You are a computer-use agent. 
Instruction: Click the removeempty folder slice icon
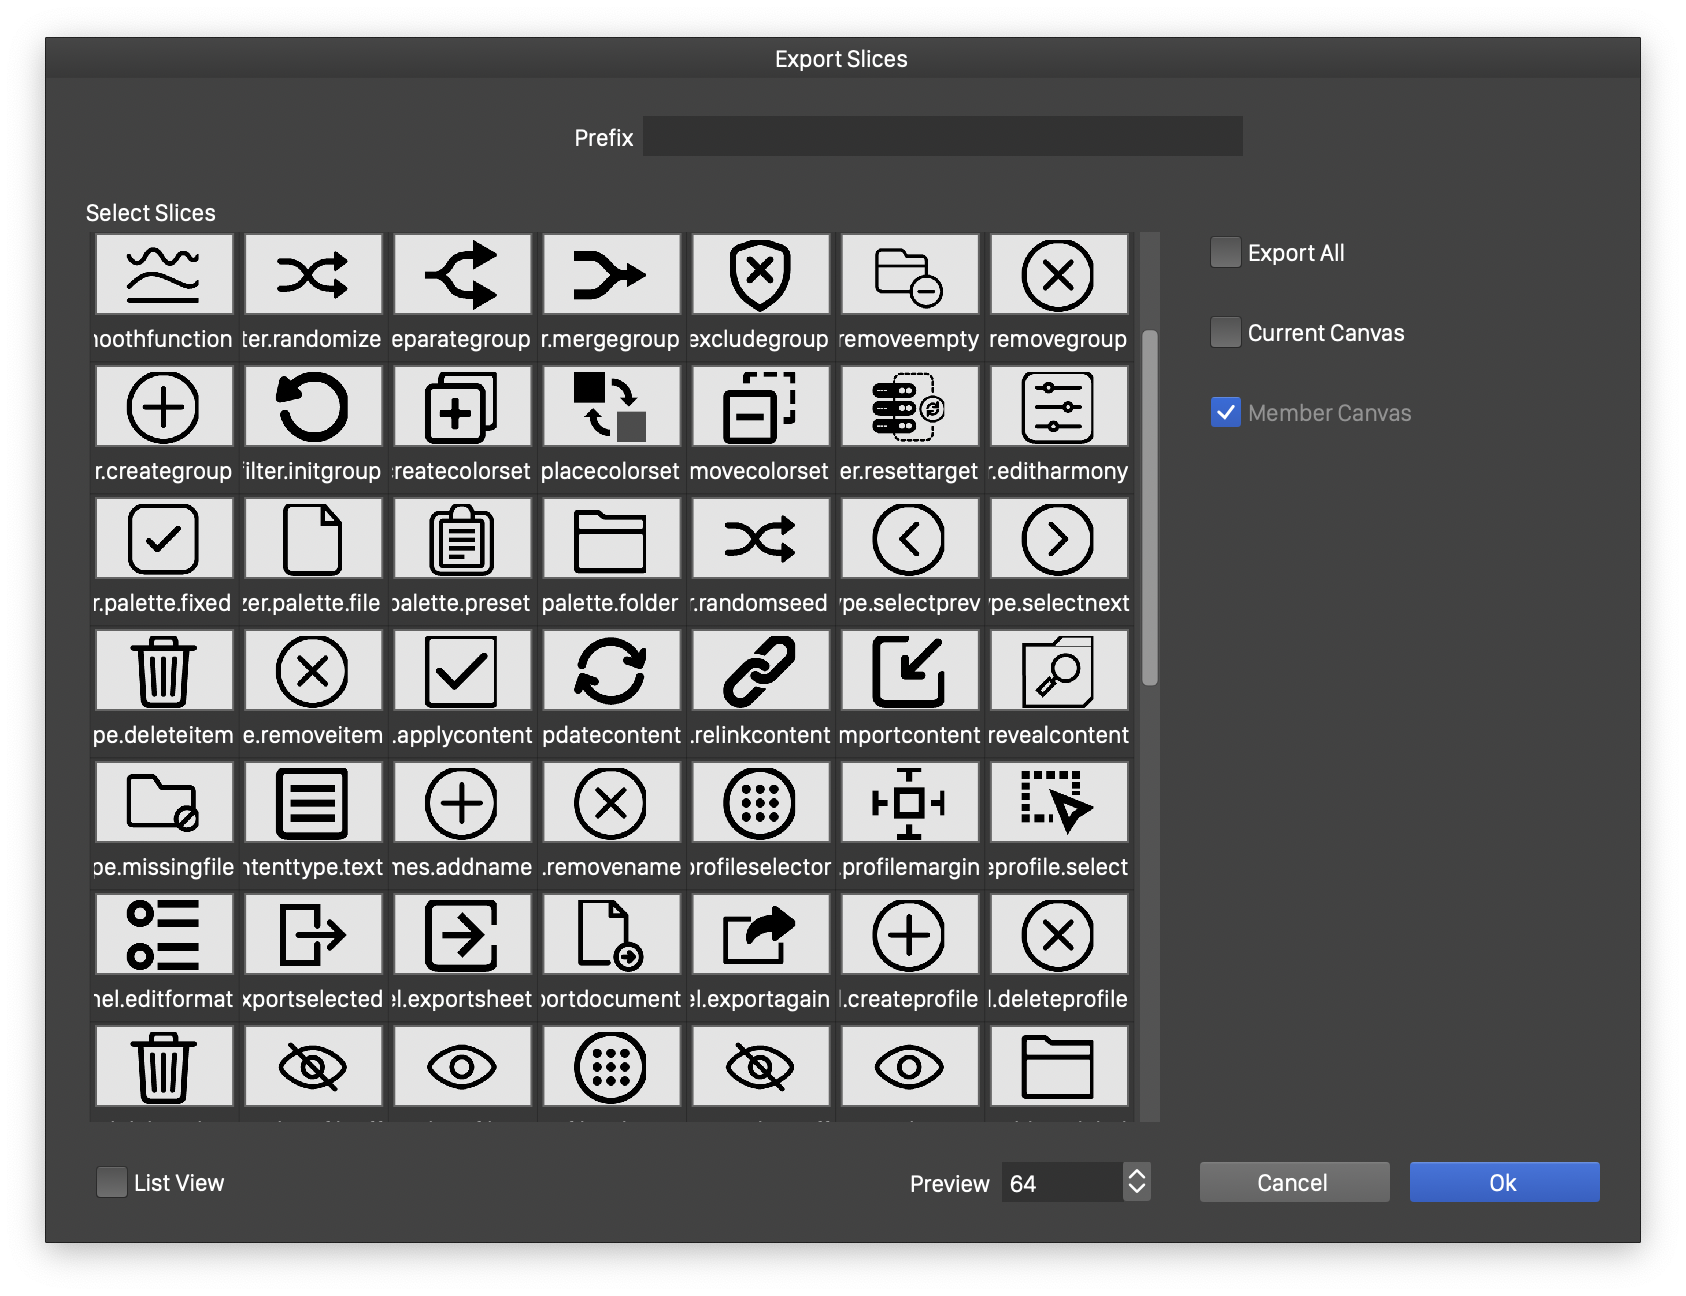tap(909, 275)
